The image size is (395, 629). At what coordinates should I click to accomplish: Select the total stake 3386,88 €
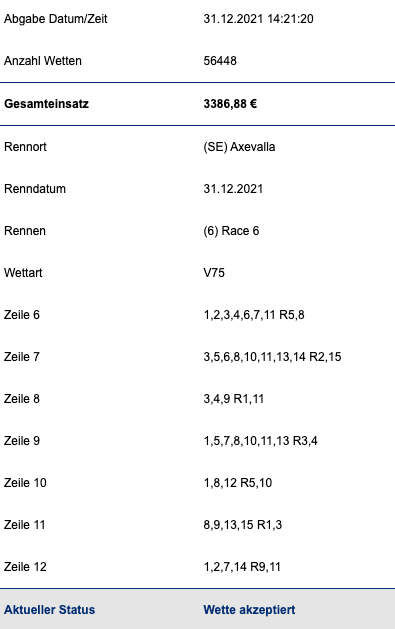(x=230, y=104)
